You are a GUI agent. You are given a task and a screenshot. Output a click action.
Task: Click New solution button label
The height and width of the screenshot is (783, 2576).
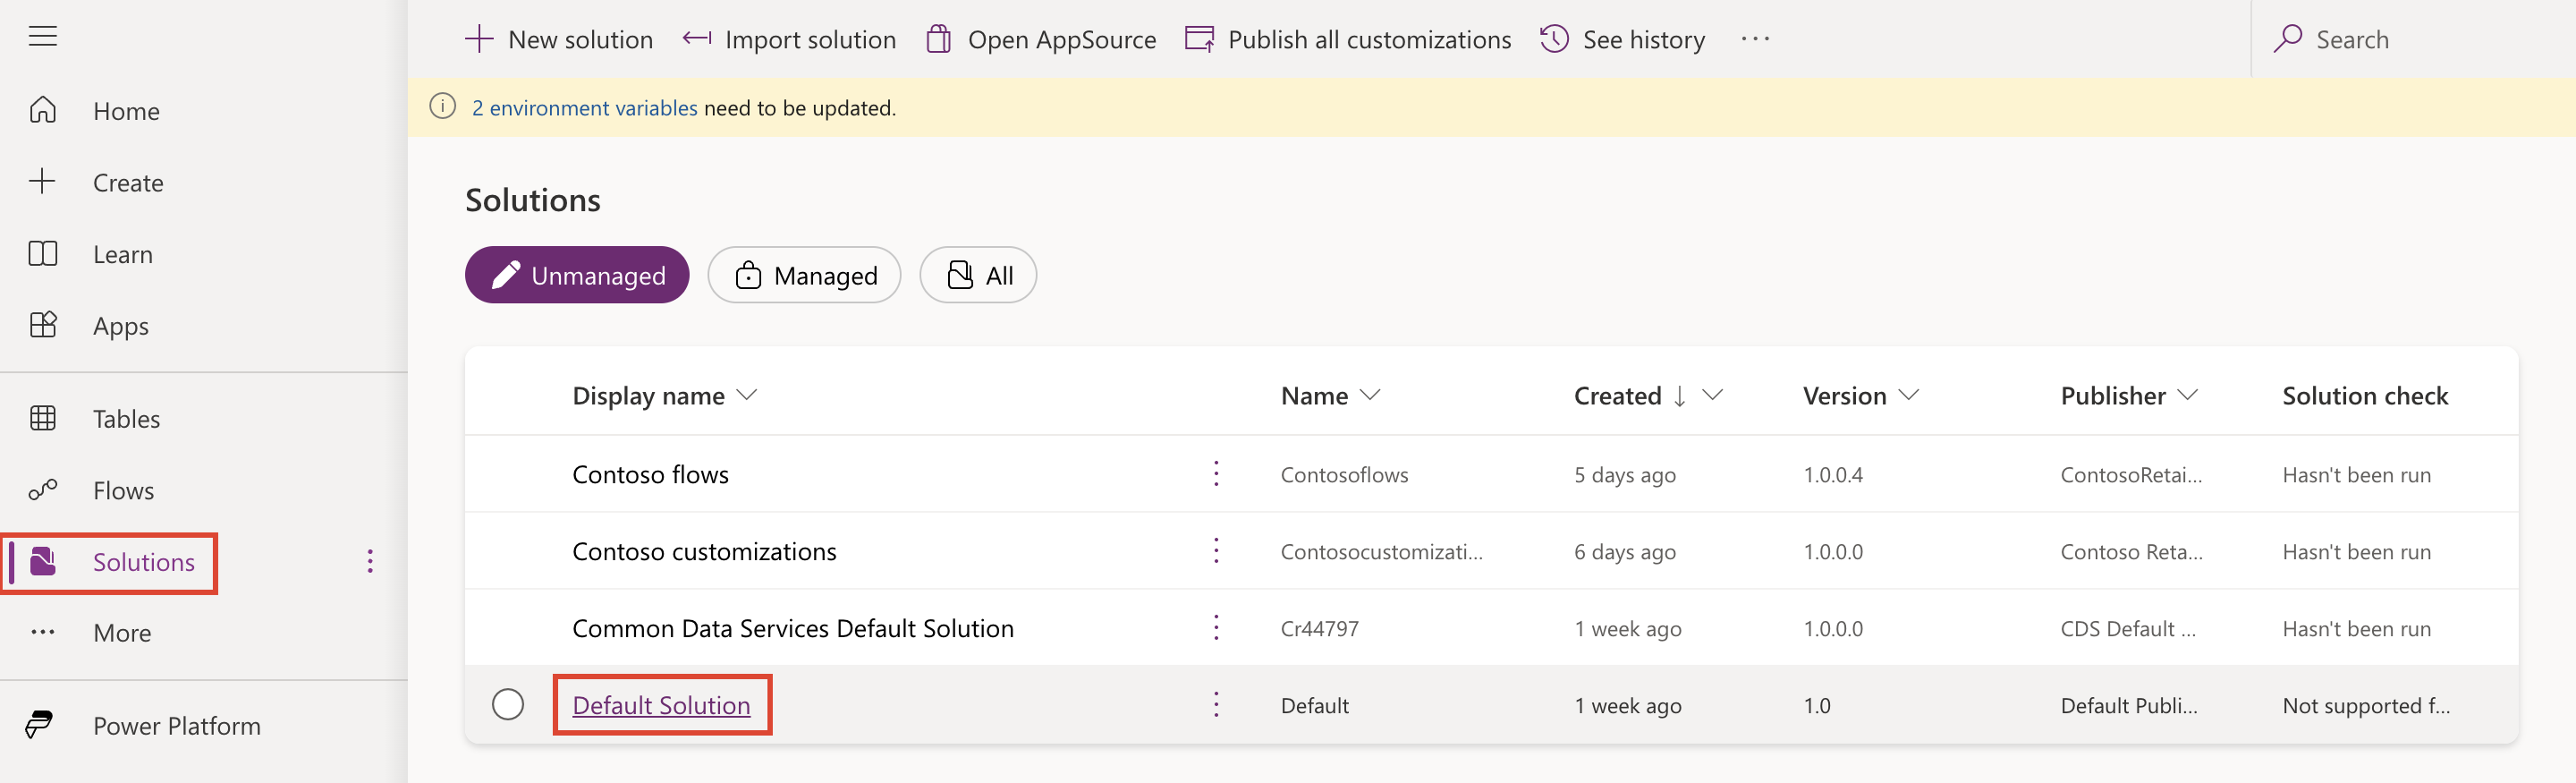(580, 40)
